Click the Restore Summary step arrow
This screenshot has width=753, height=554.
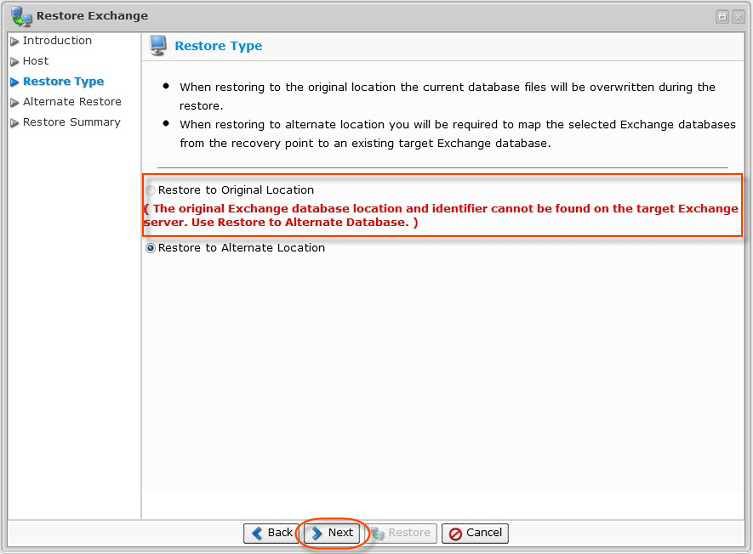coord(14,123)
